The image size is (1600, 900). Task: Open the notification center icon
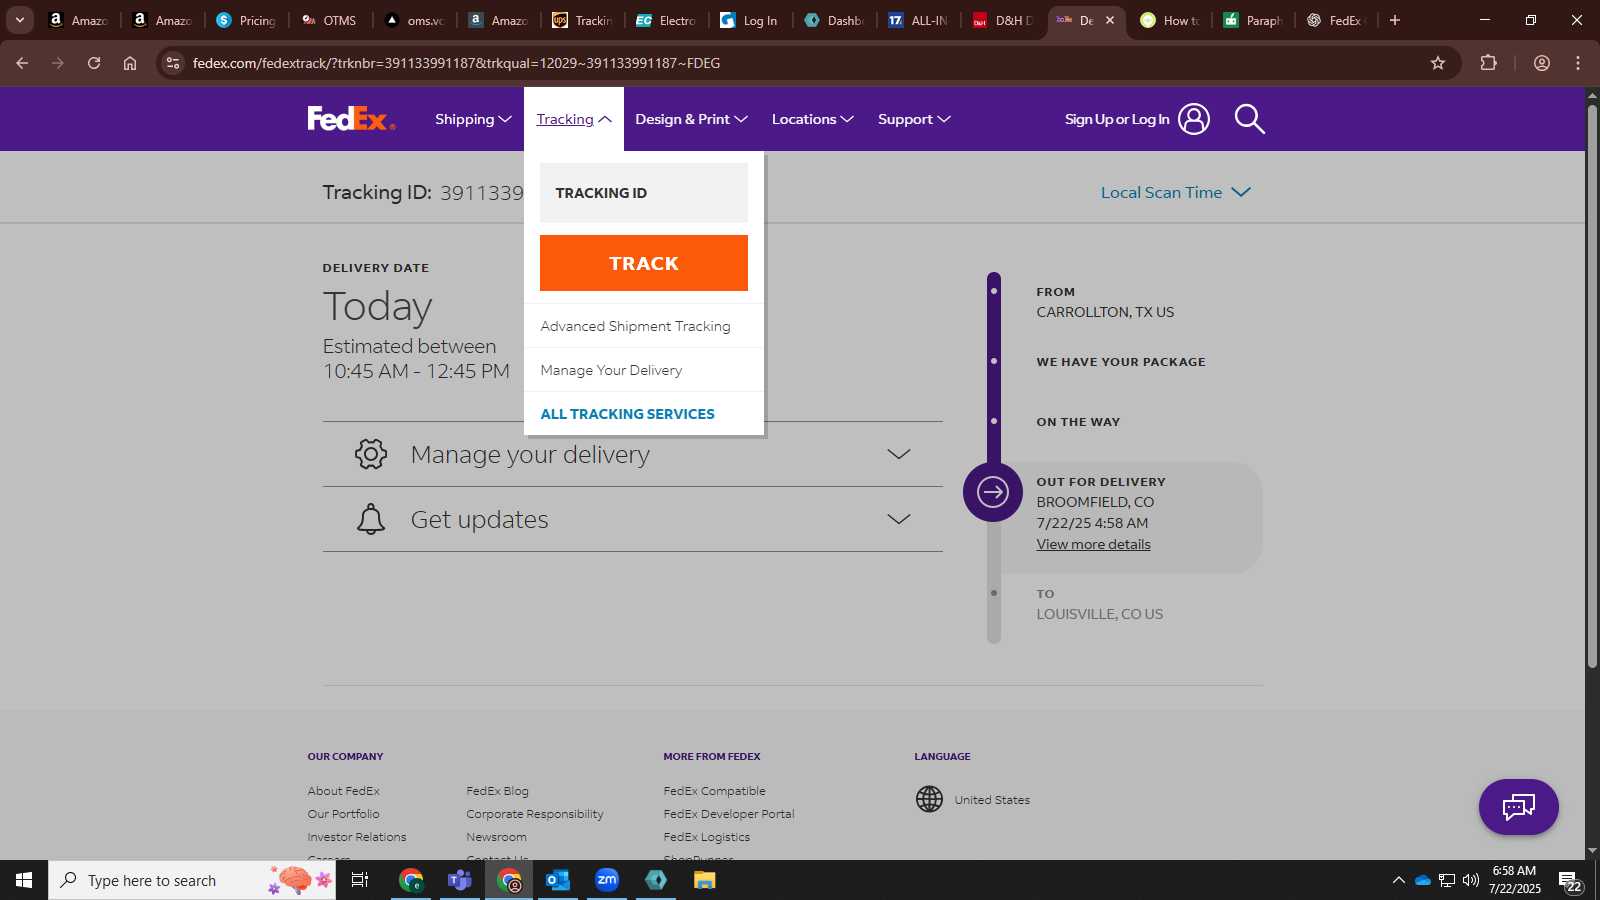(x=1570, y=881)
